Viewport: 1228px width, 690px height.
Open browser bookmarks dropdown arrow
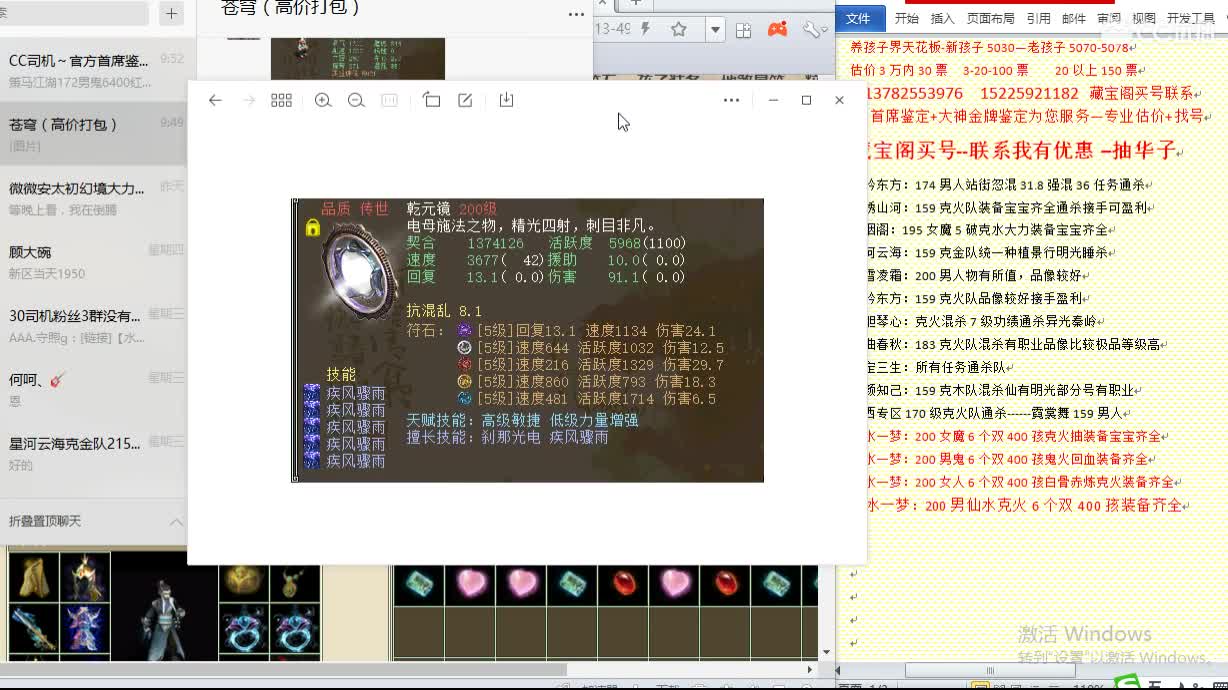tap(715, 30)
